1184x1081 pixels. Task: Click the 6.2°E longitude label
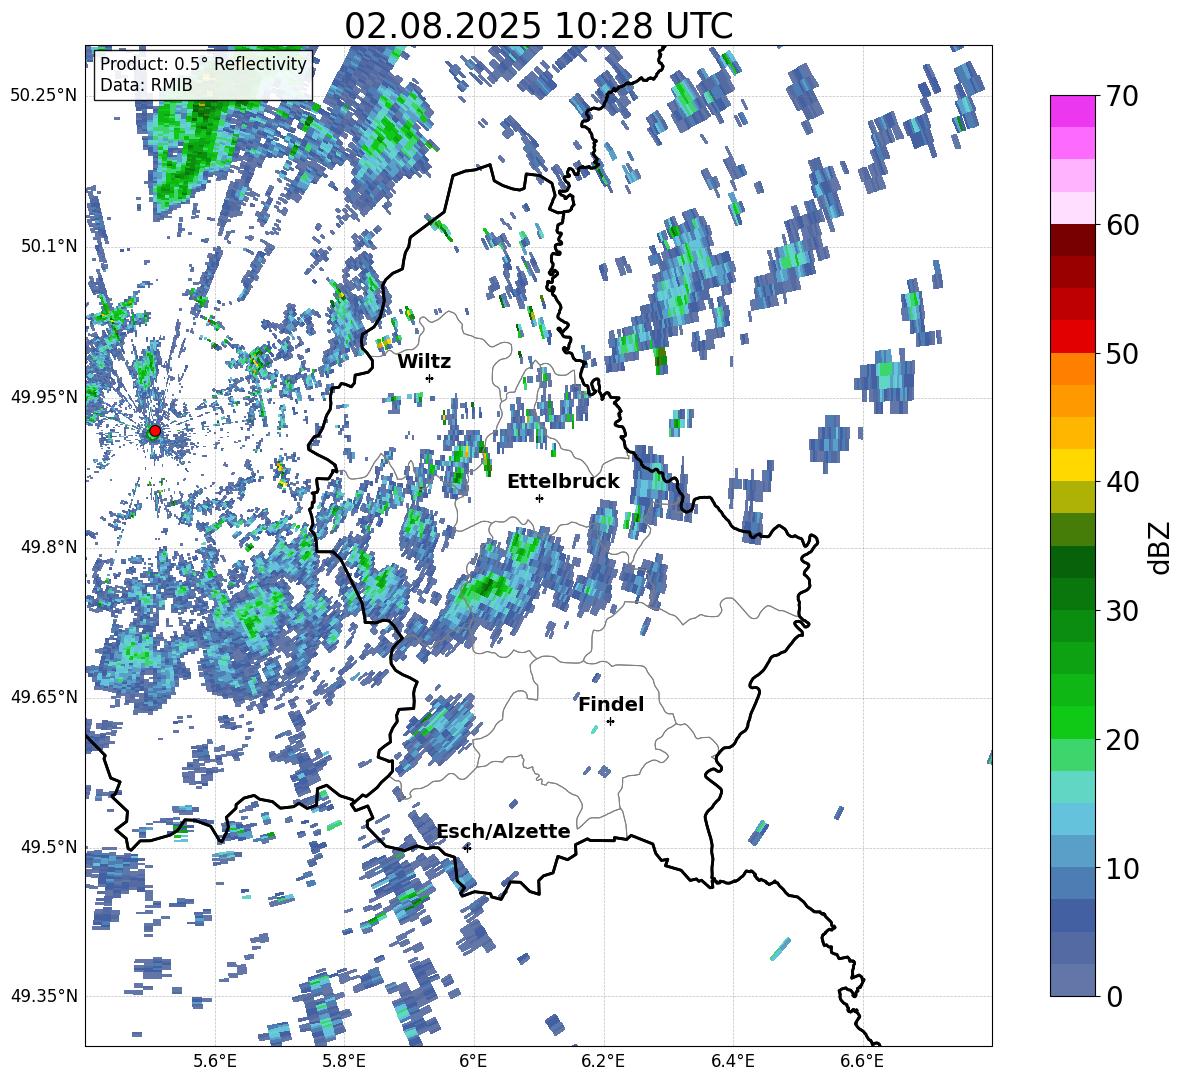click(x=603, y=1061)
